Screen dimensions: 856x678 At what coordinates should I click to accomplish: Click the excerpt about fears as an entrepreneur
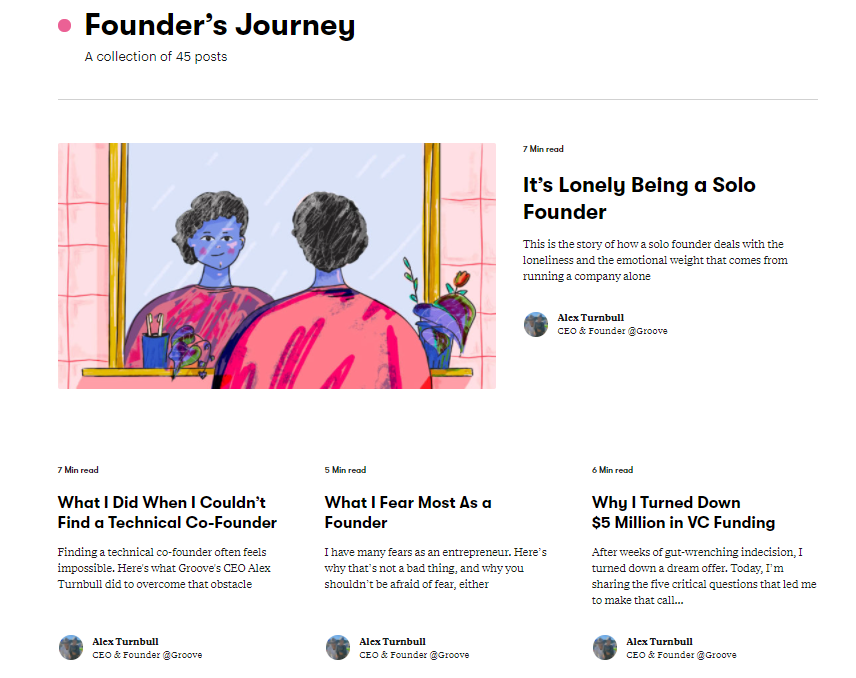[435, 568]
